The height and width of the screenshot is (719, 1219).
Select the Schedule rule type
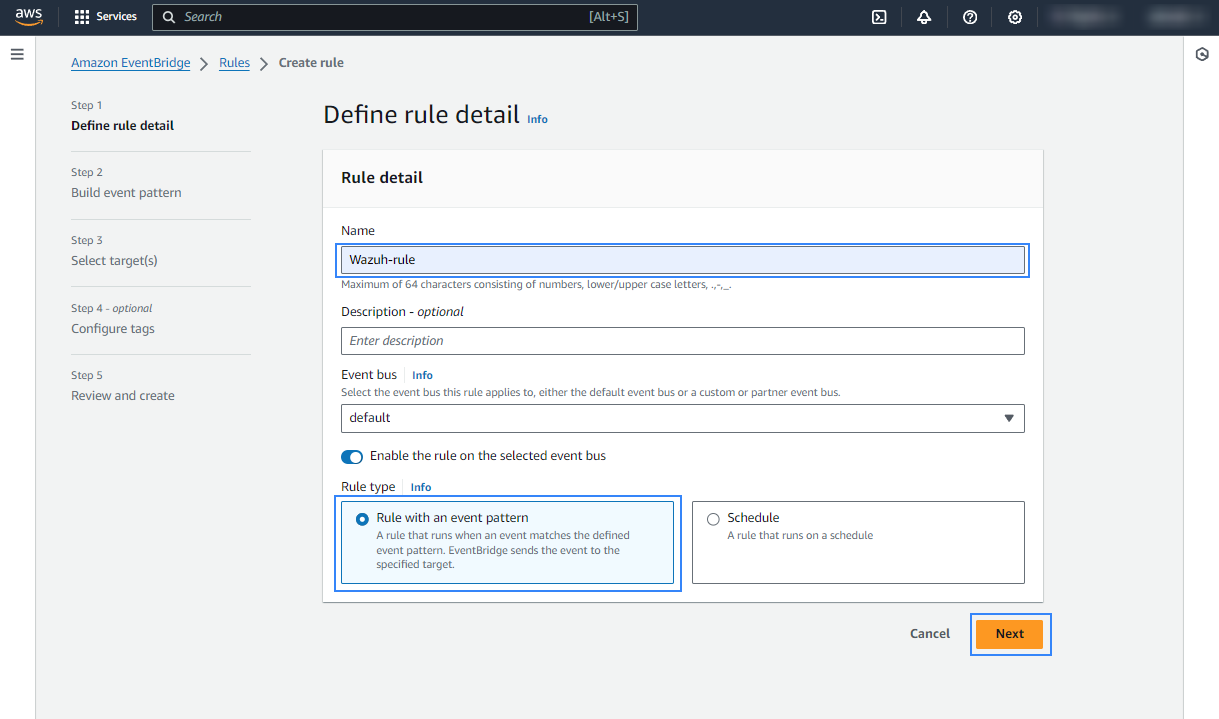click(x=713, y=519)
